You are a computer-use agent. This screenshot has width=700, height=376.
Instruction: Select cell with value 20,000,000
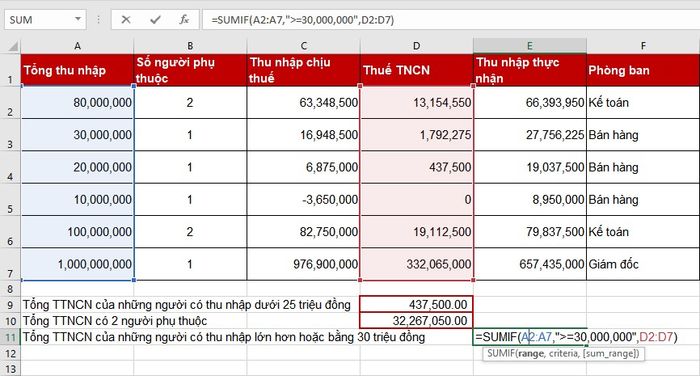77,167
